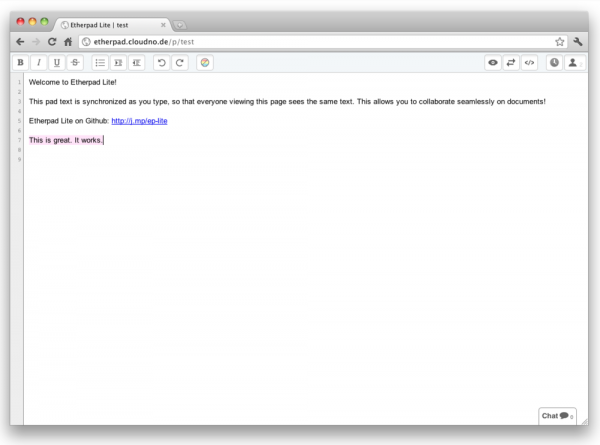Open embed pad code icon
This screenshot has height=445, width=600.
(x=529, y=62)
